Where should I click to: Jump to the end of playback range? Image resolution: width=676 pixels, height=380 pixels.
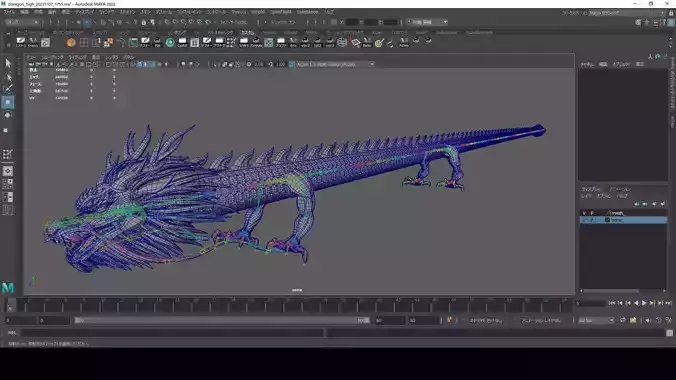668,304
